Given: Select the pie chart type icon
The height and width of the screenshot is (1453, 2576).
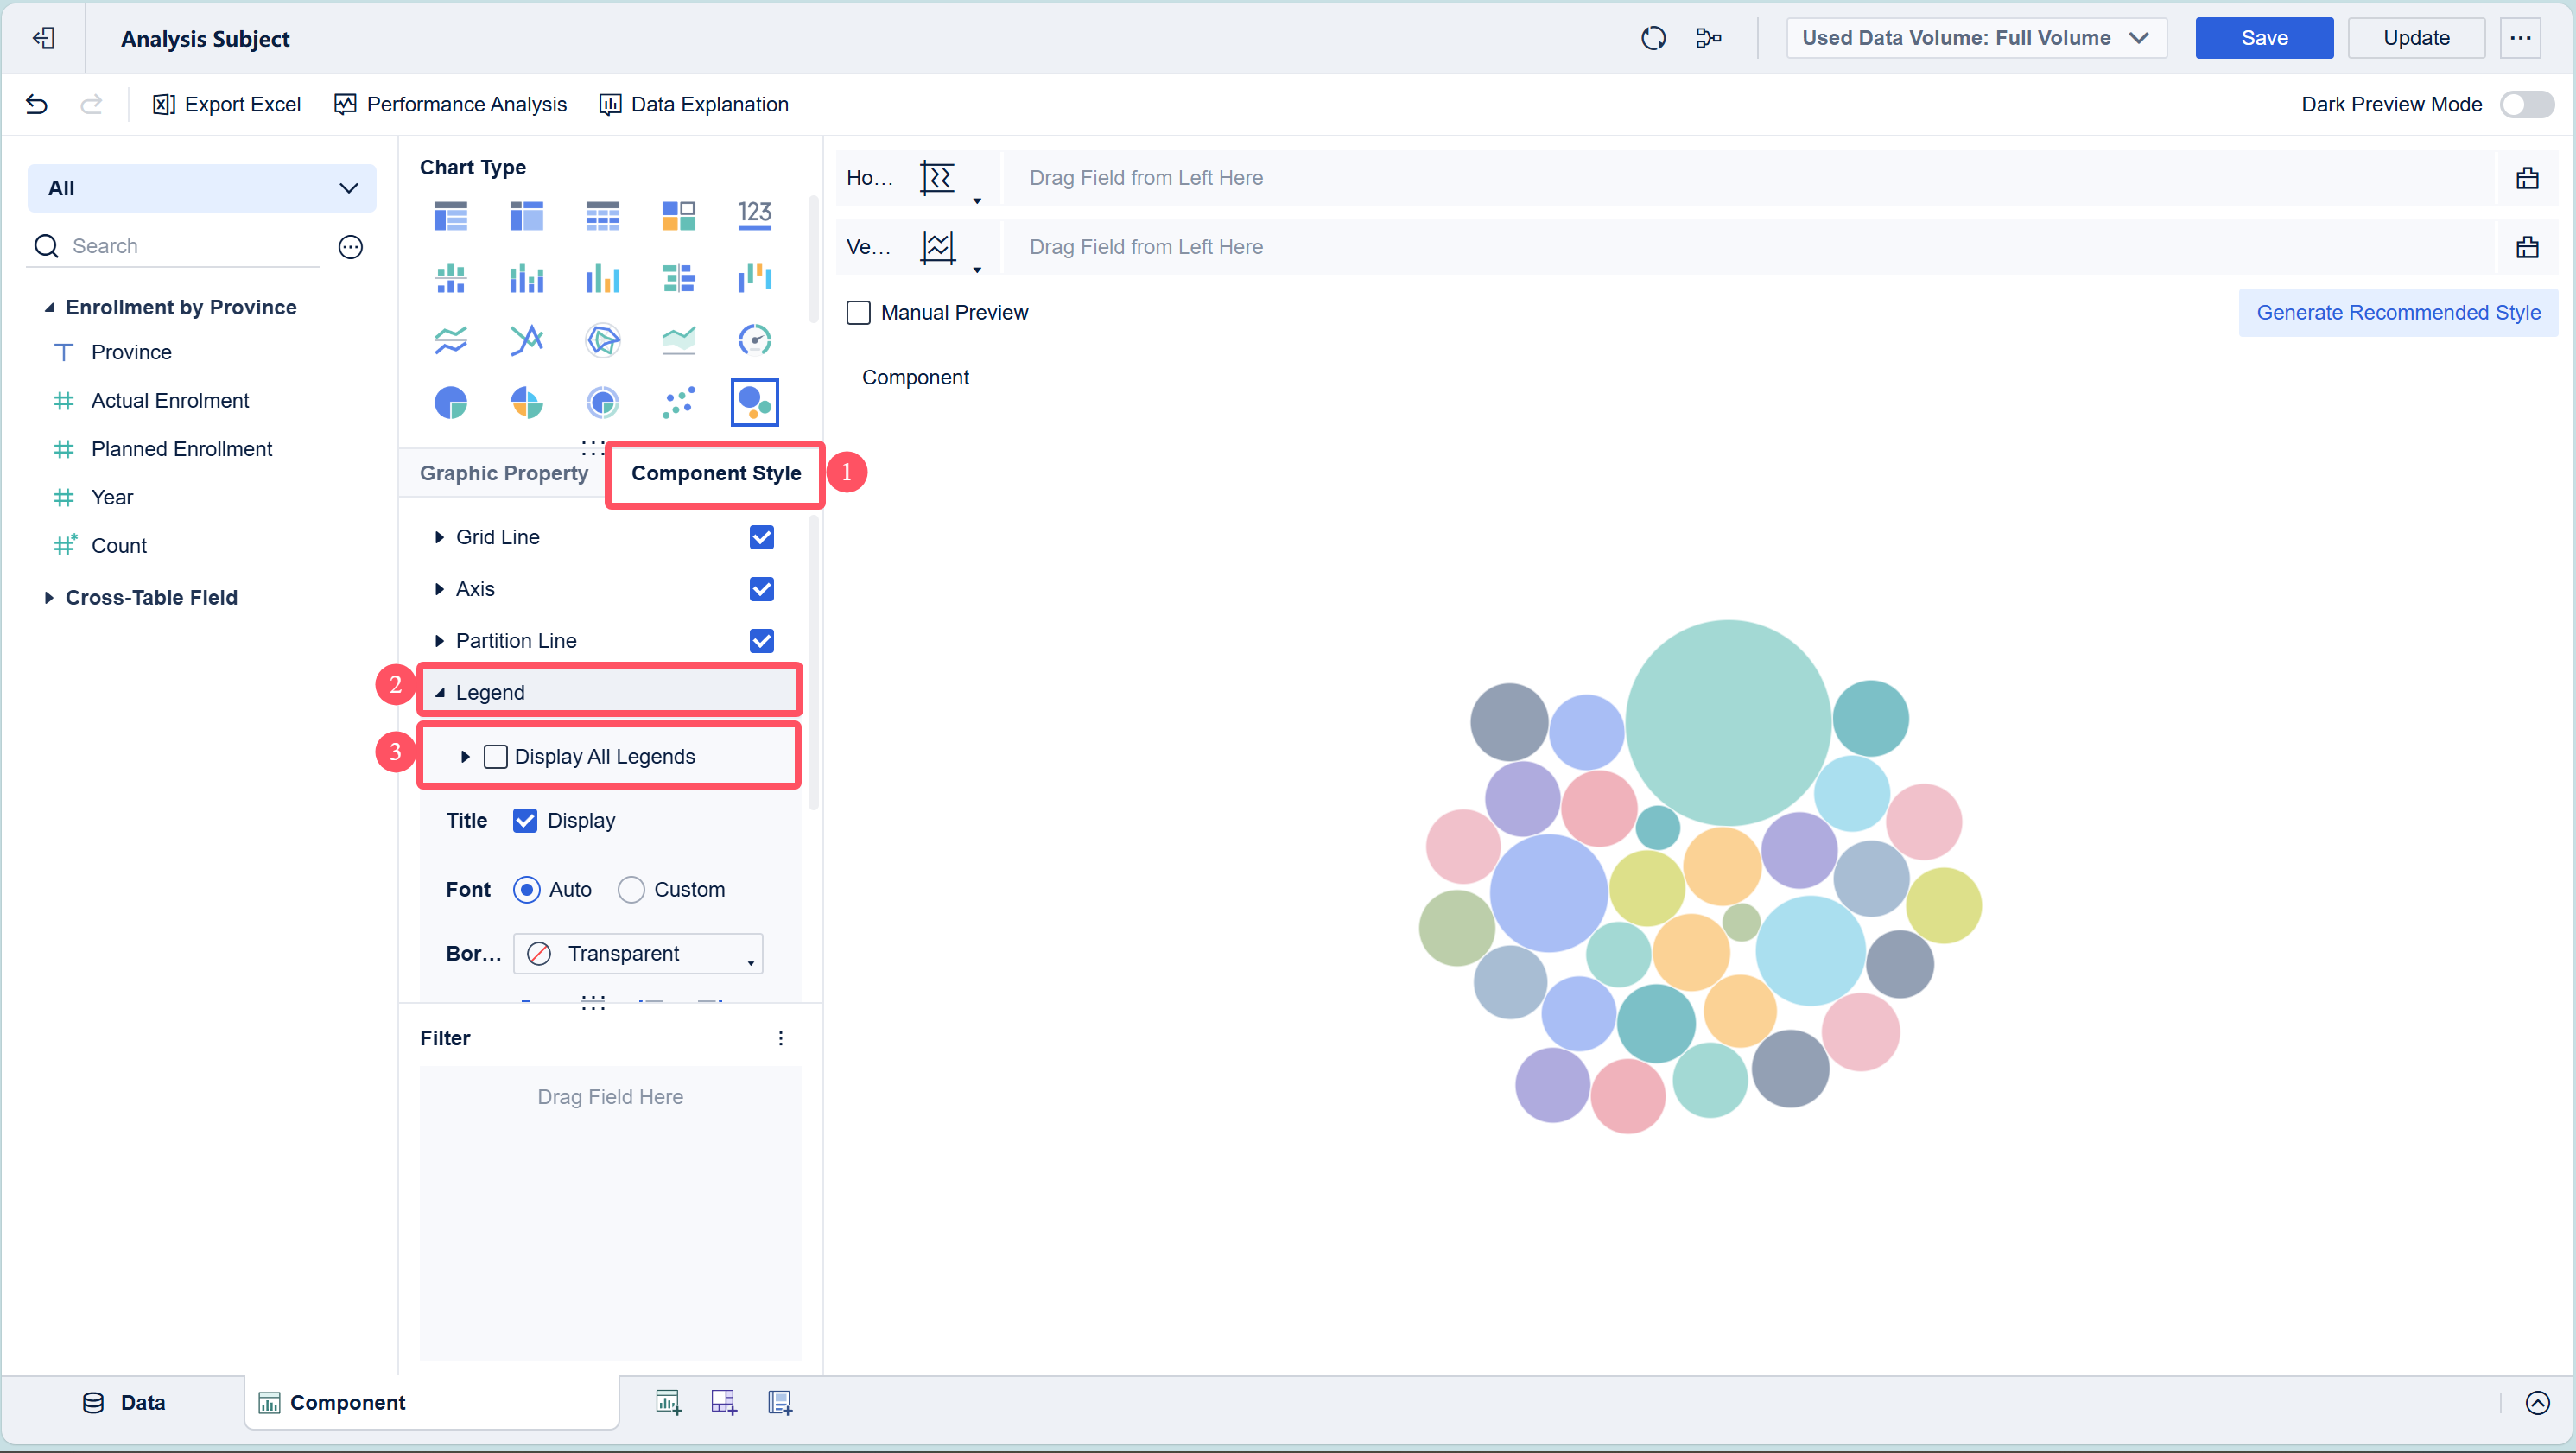Looking at the screenshot, I should click(x=450, y=402).
